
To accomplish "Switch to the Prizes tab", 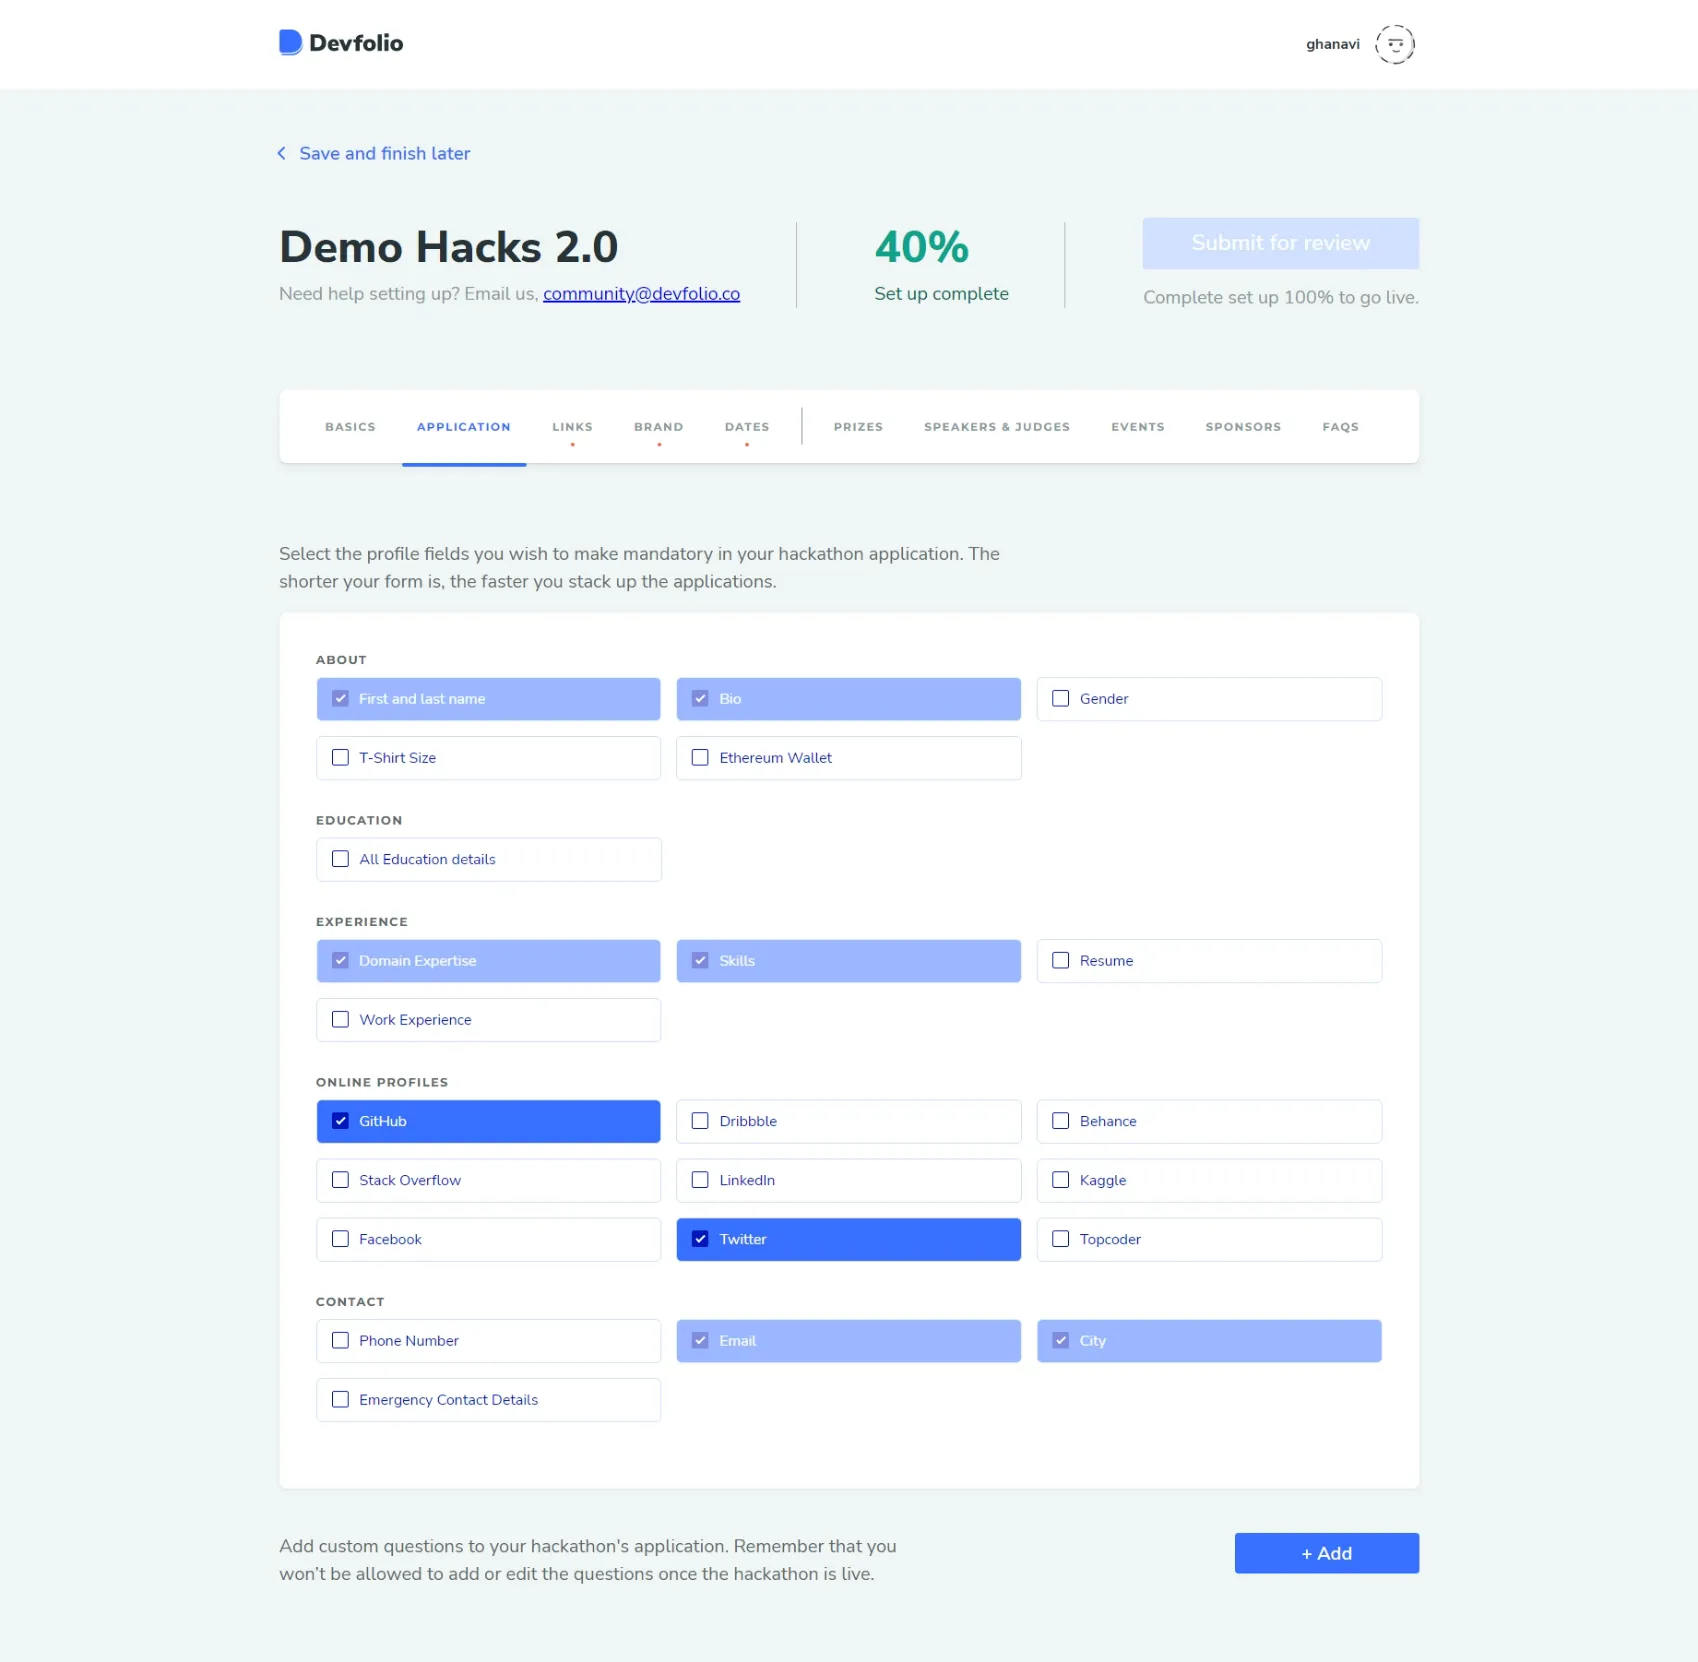I will (858, 427).
